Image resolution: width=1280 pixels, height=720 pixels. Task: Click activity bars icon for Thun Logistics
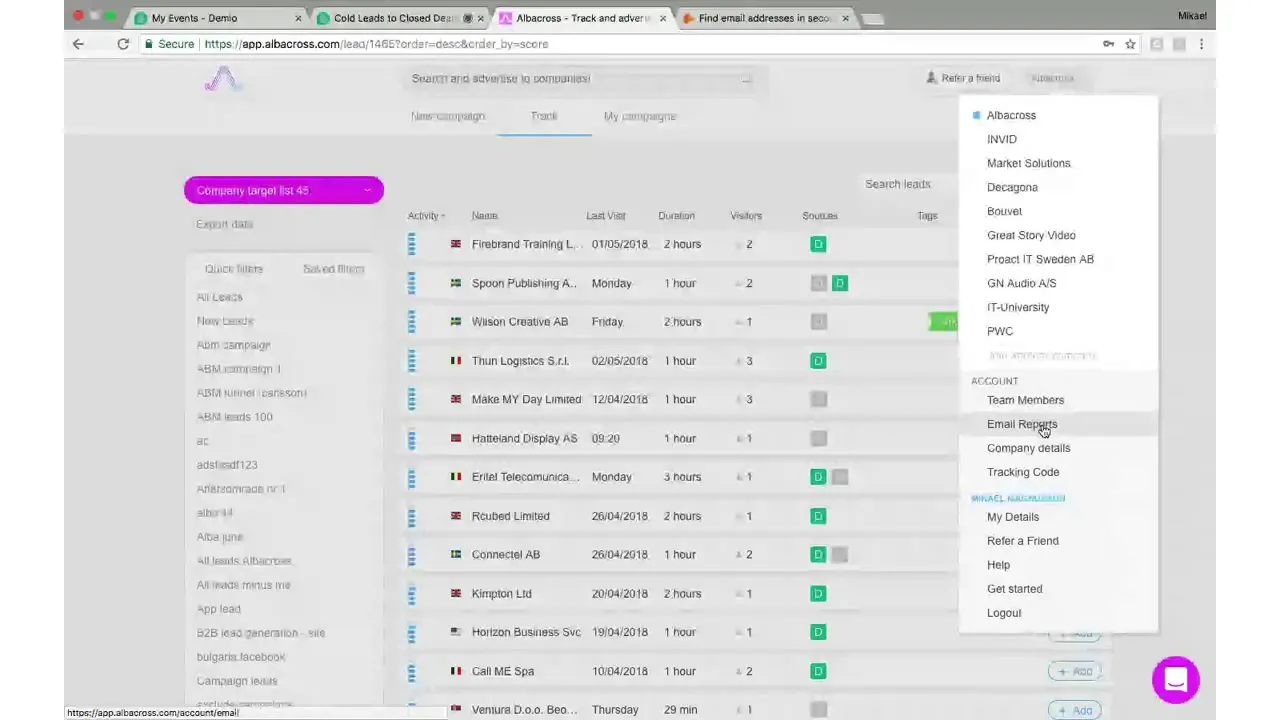pos(411,361)
